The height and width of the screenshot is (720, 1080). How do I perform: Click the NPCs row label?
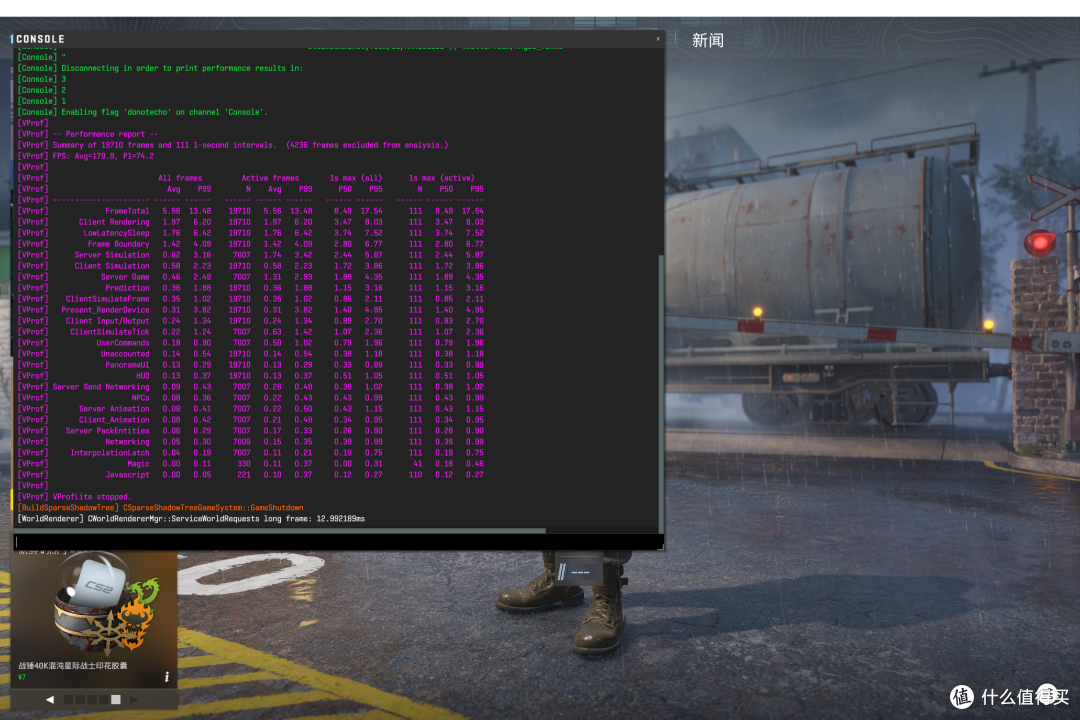pyautogui.click(x=141, y=399)
